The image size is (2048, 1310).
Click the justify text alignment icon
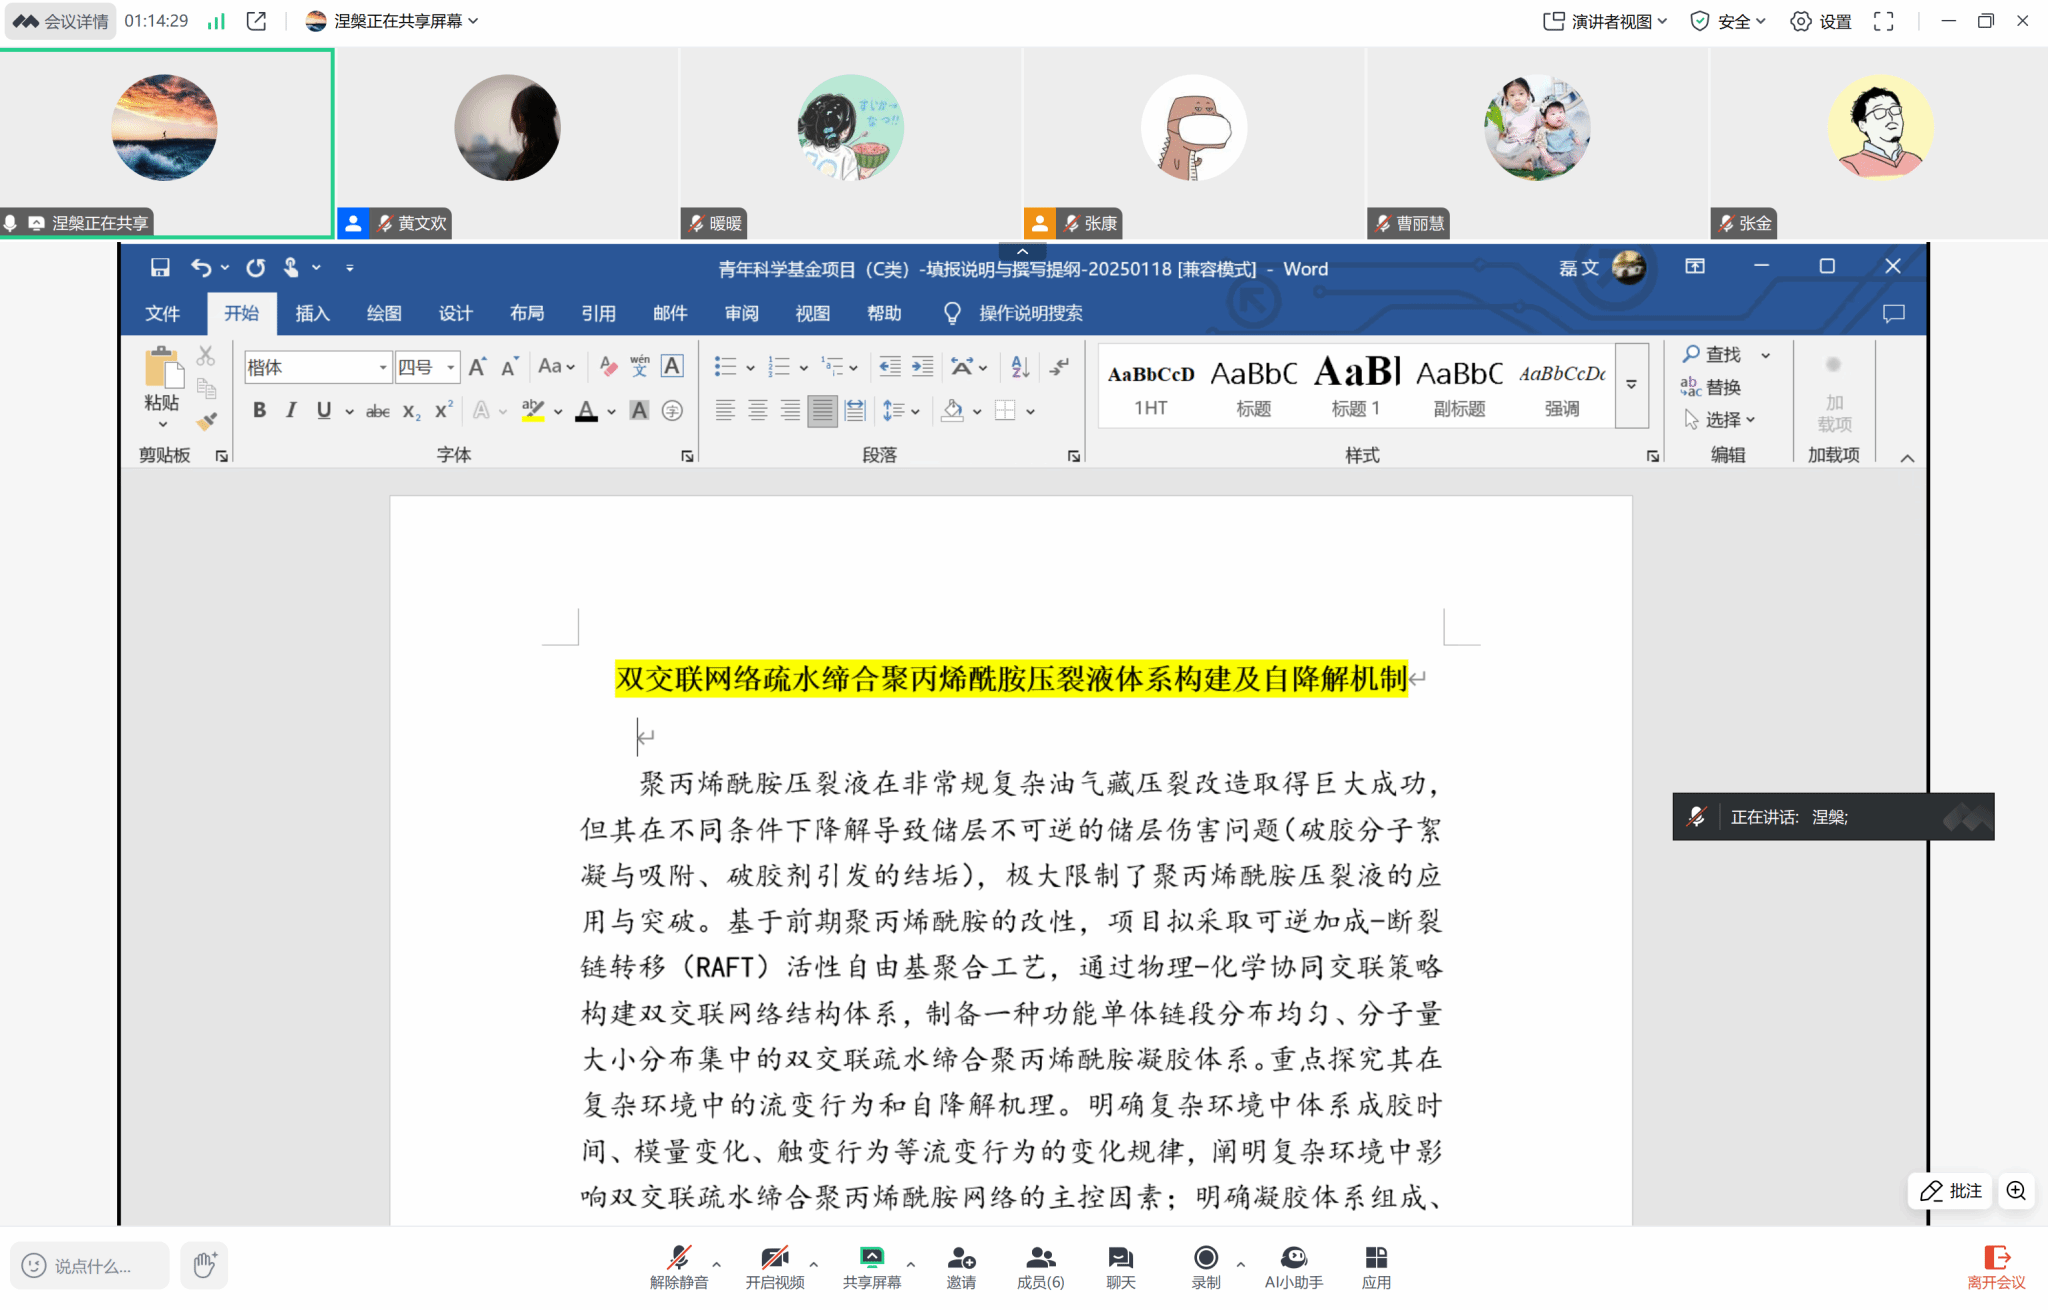822,410
